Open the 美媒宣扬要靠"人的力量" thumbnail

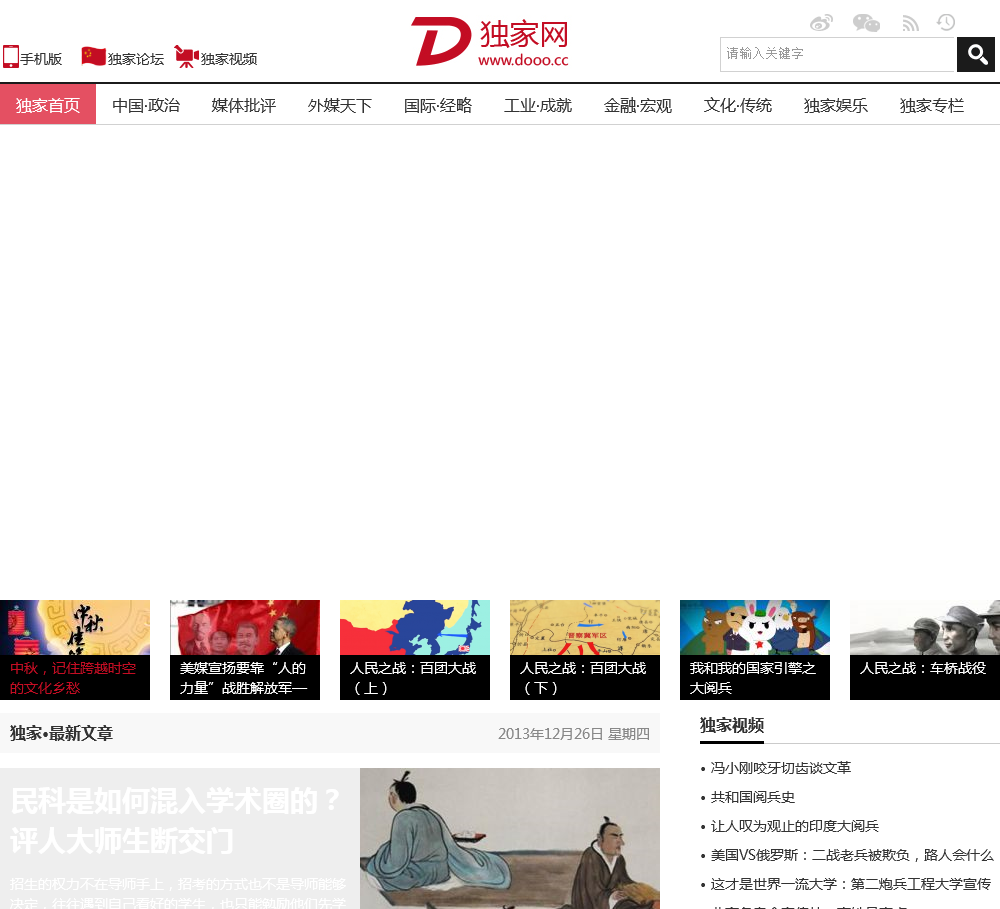click(245, 649)
